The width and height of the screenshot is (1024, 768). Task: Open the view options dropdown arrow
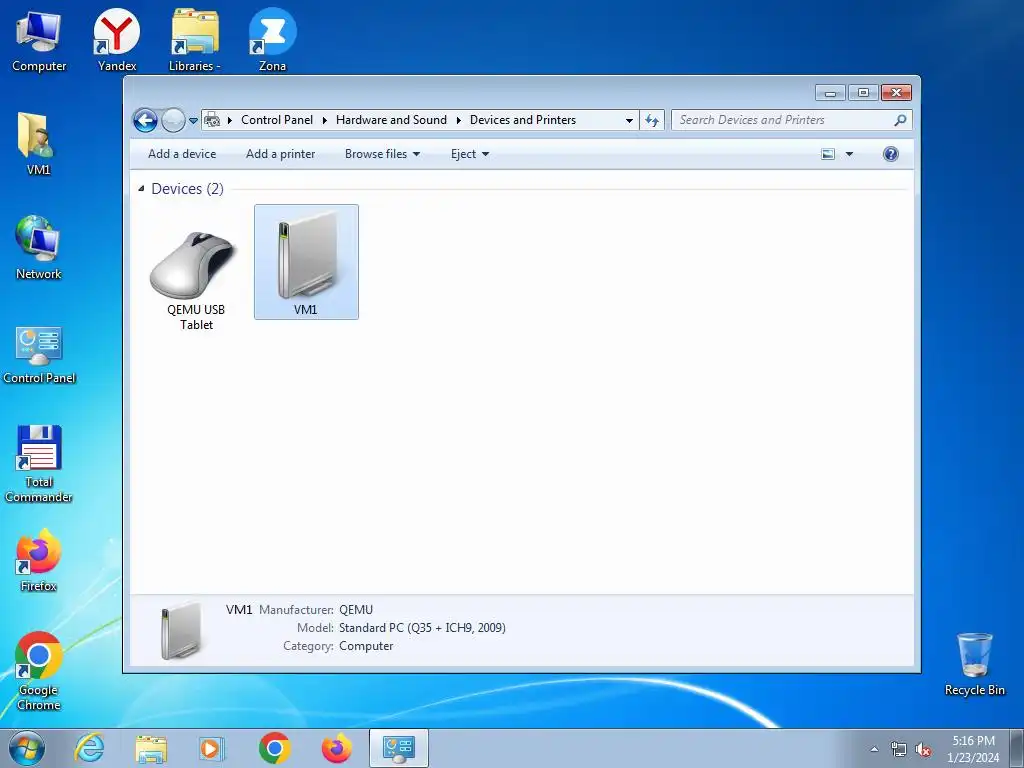(x=849, y=154)
